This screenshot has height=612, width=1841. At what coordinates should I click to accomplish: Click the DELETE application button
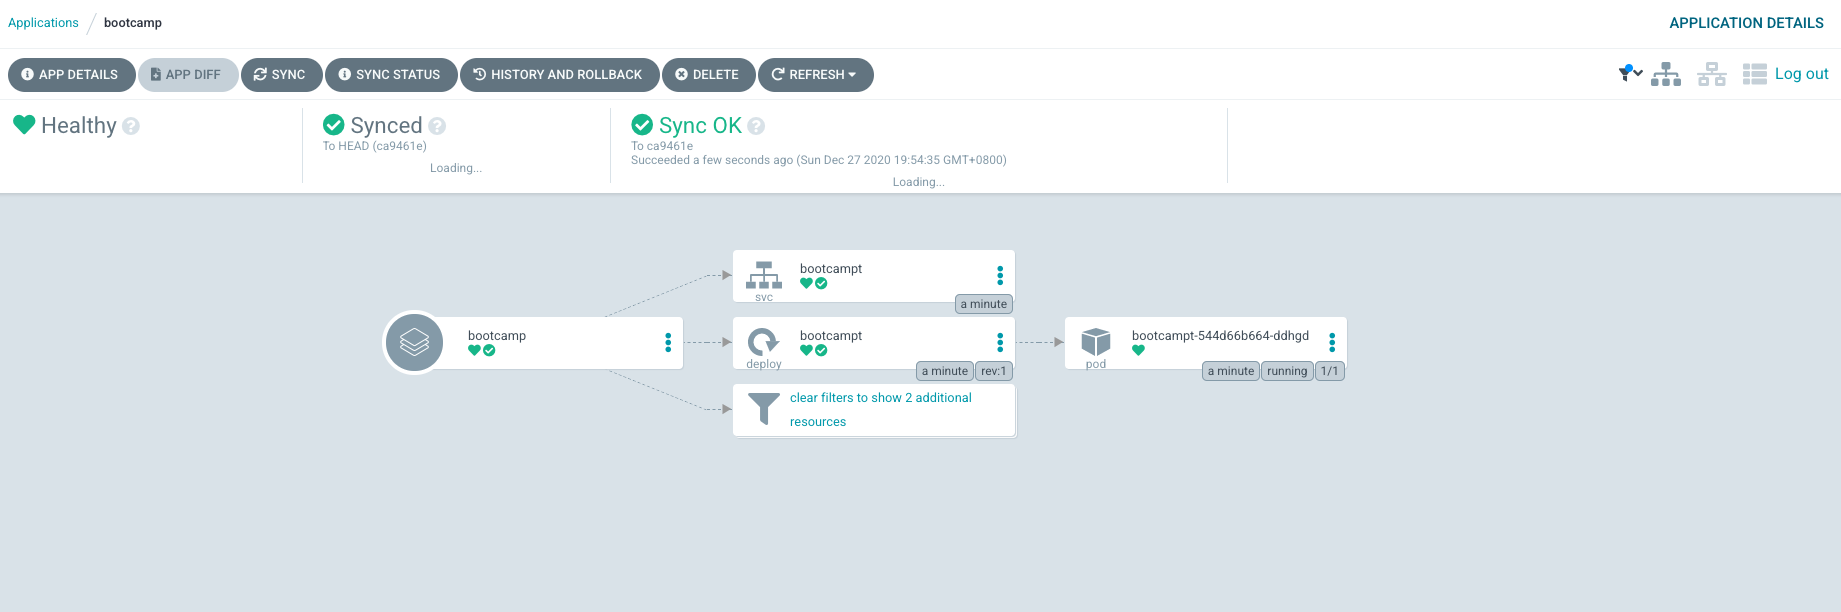coord(708,75)
